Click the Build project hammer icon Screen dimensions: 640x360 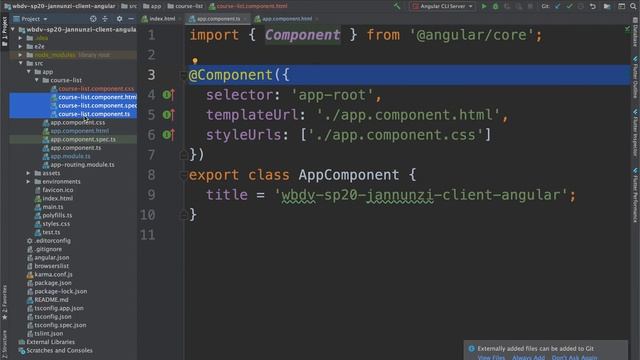pyautogui.click(x=397, y=6)
